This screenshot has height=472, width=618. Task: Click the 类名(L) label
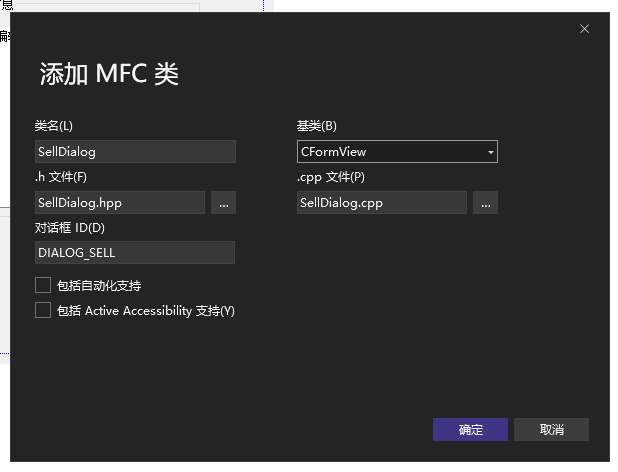tap(54, 126)
